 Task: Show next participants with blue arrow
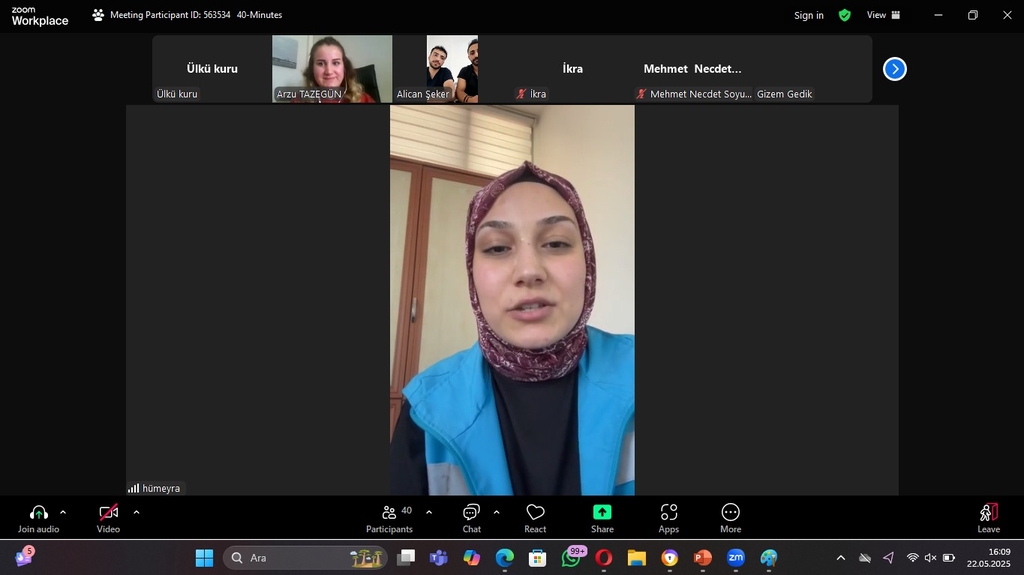point(894,69)
